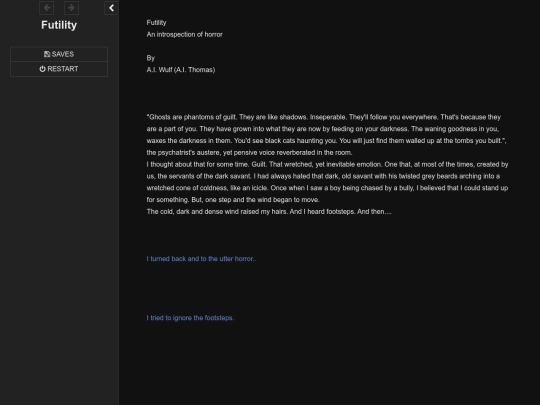
Task: Open the SAVES dialog
Action: click(x=59, y=54)
